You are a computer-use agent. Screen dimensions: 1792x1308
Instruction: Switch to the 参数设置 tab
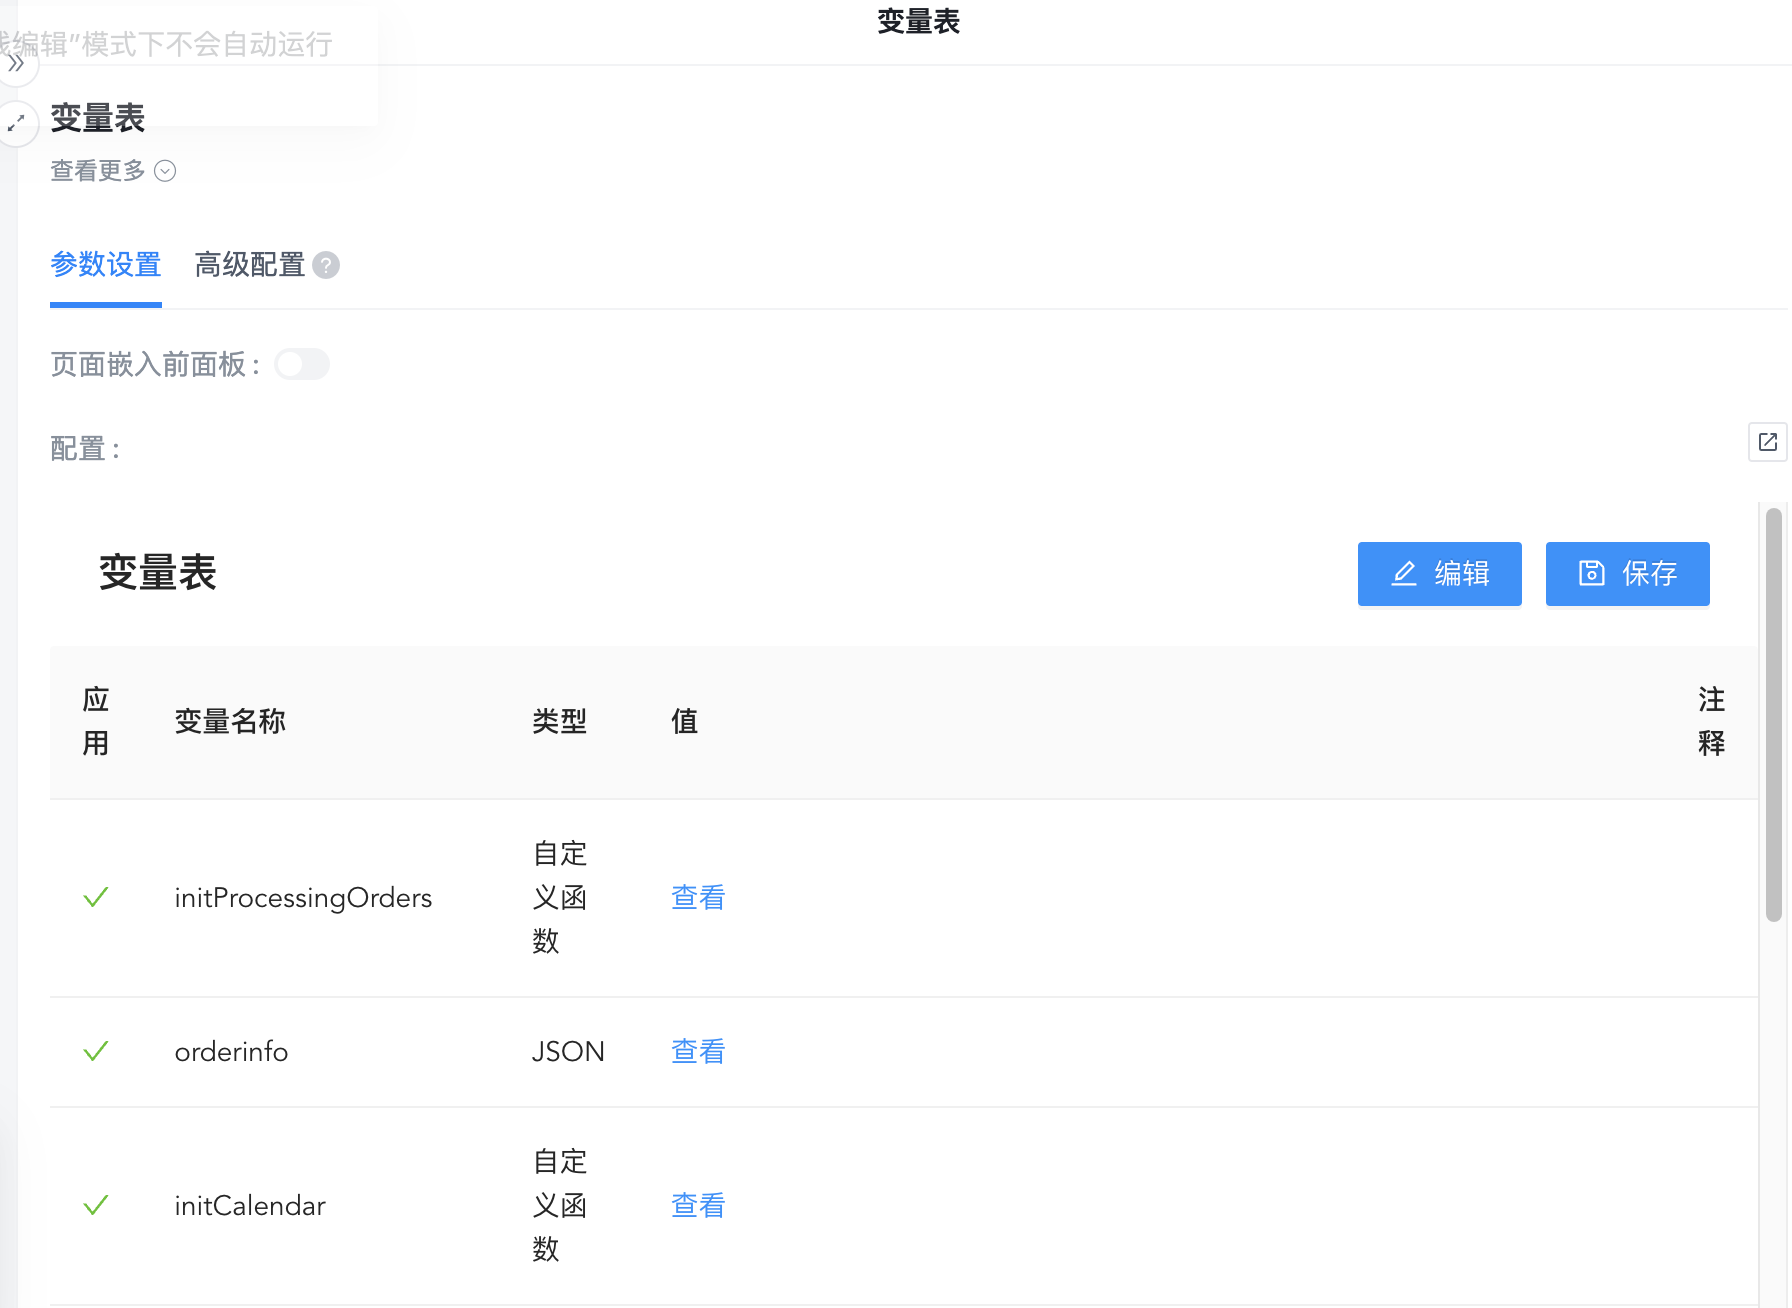[106, 265]
